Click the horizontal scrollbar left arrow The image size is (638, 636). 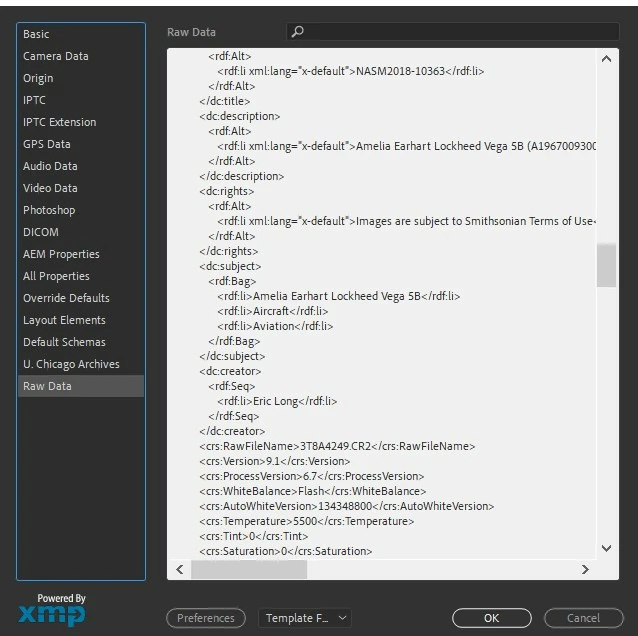click(x=180, y=569)
